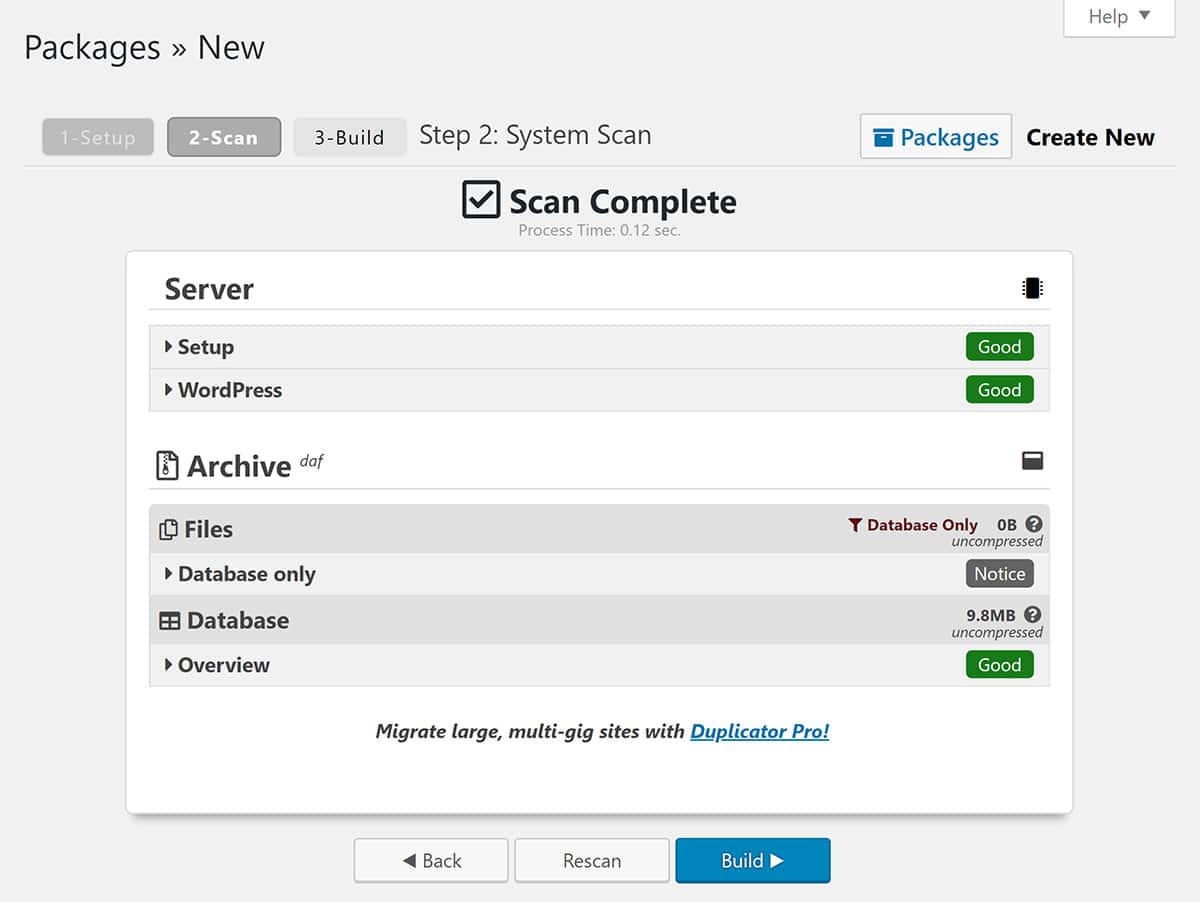Select the 3-Build step tab
This screenshot has height=902, width=1200.
[x=349, y=138]
